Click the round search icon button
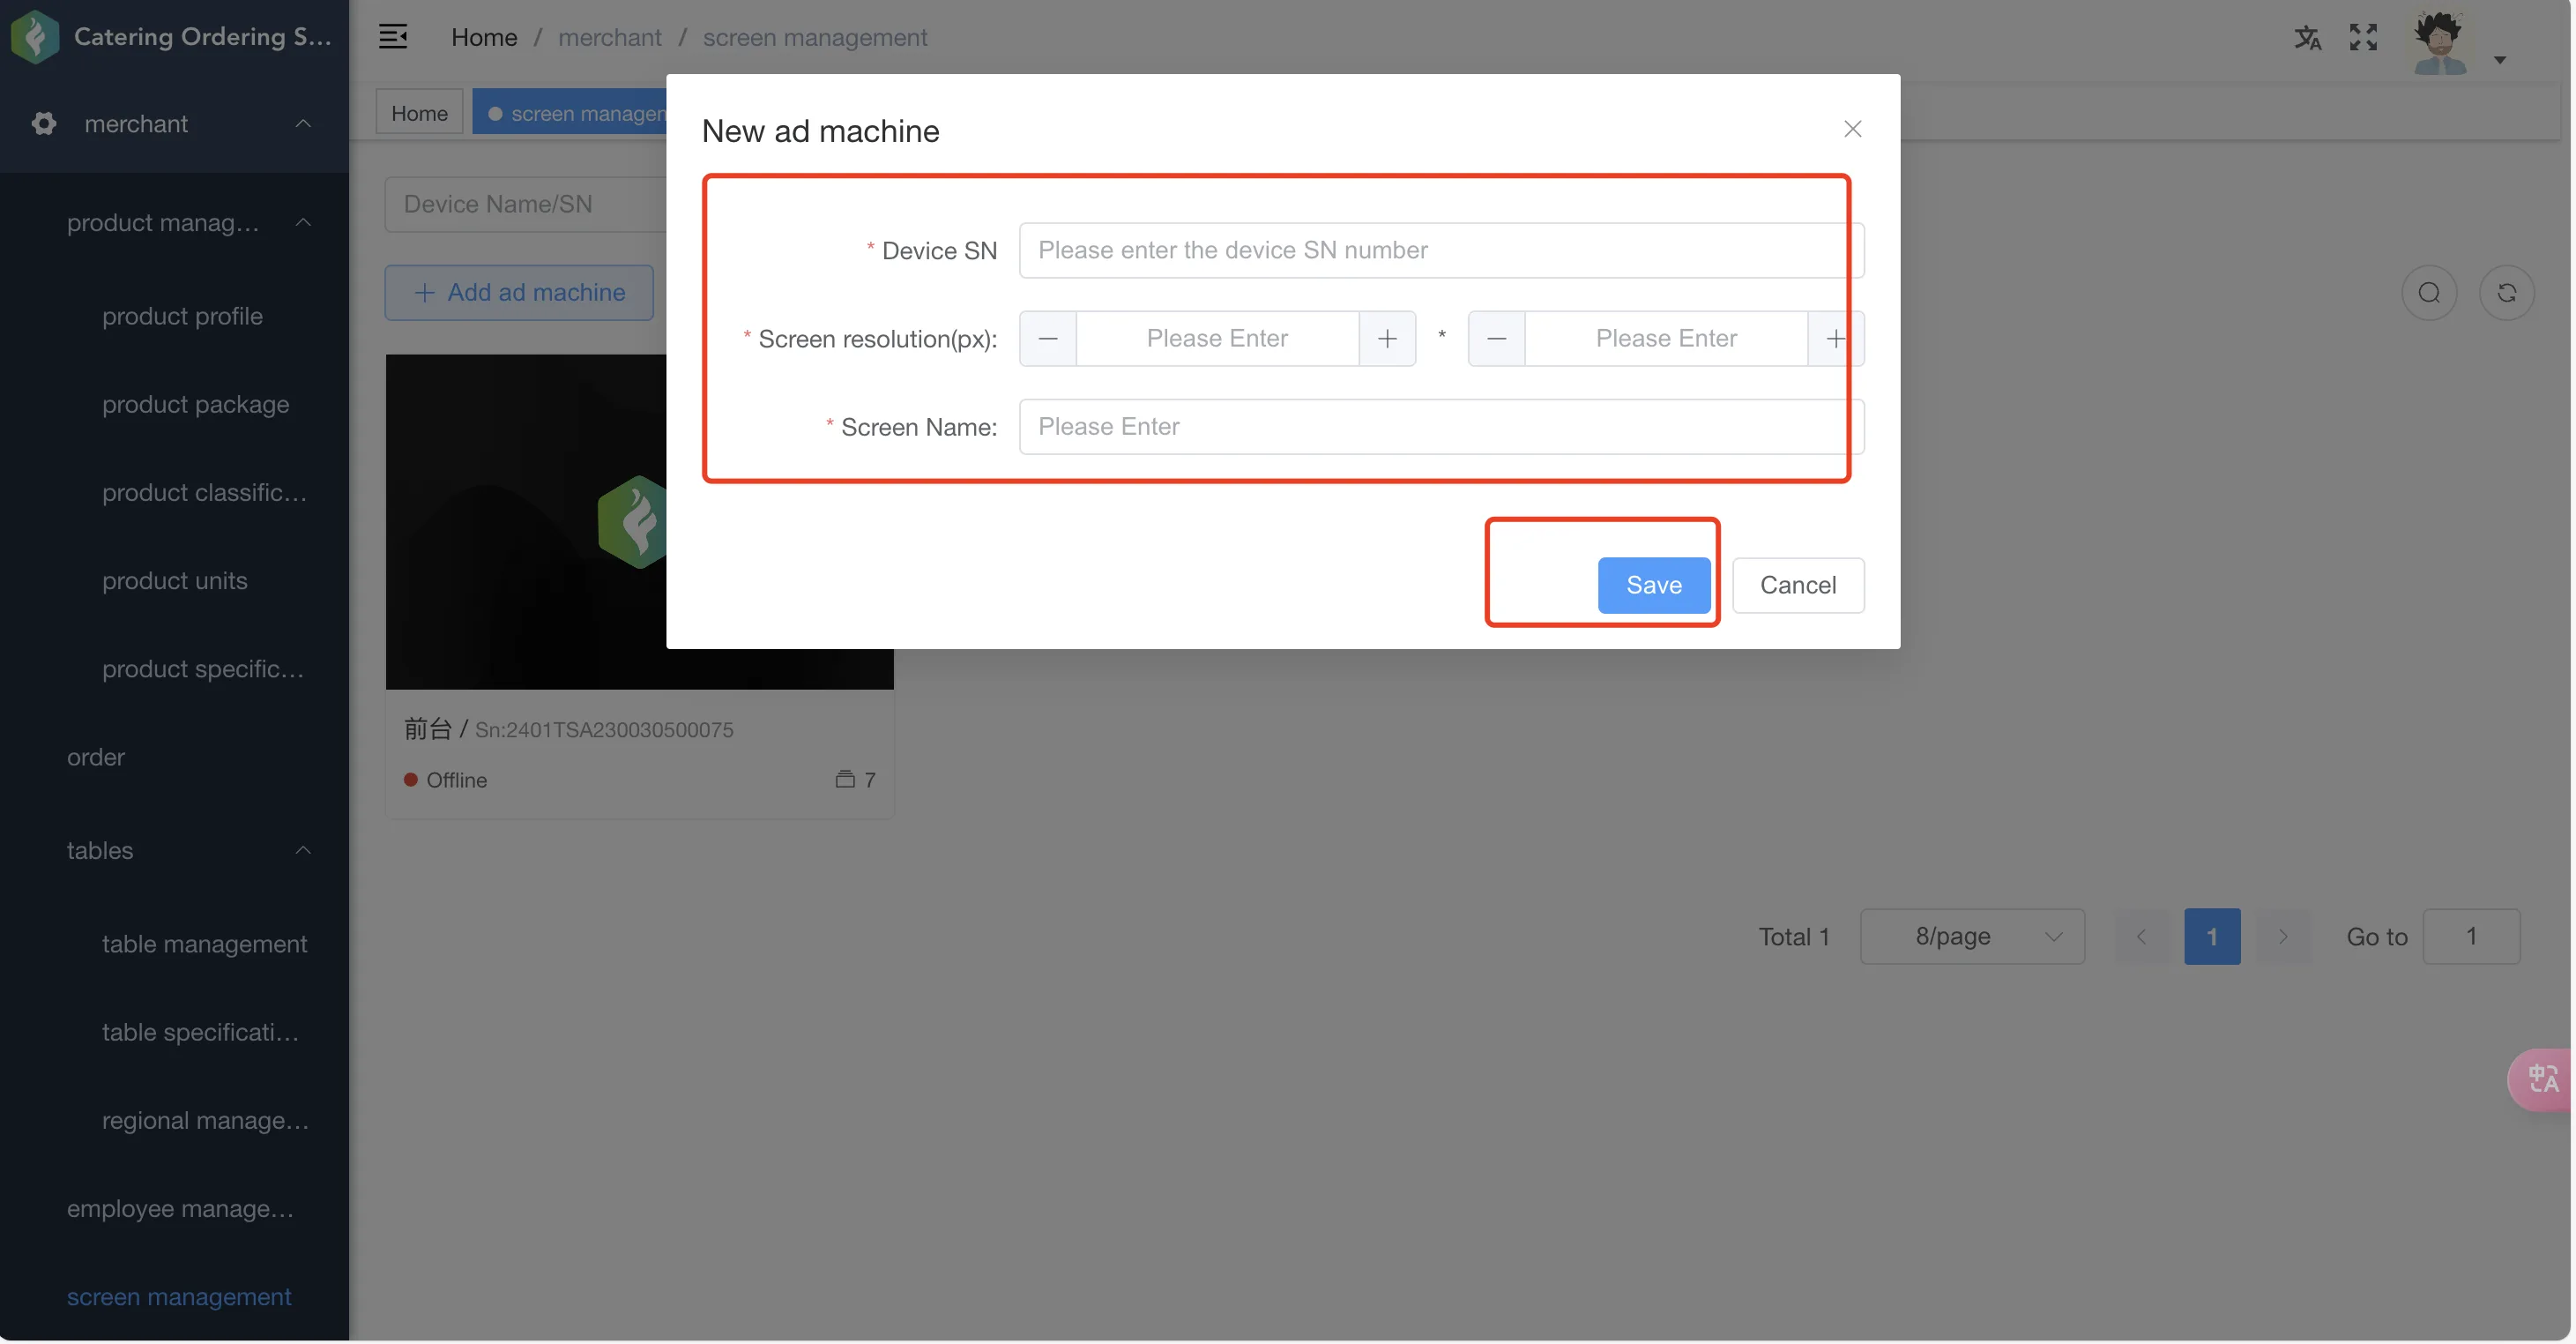 pyautogui.click(x=2429, y=292)
